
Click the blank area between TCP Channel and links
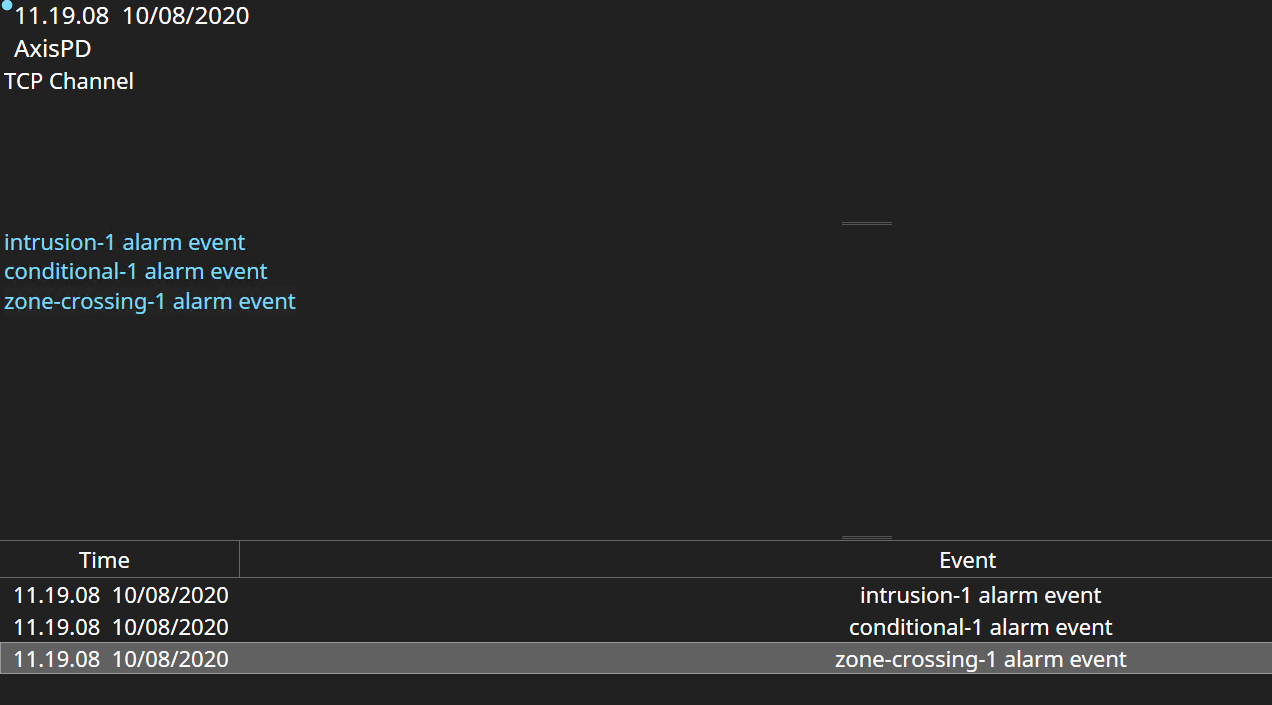[400, 160]
